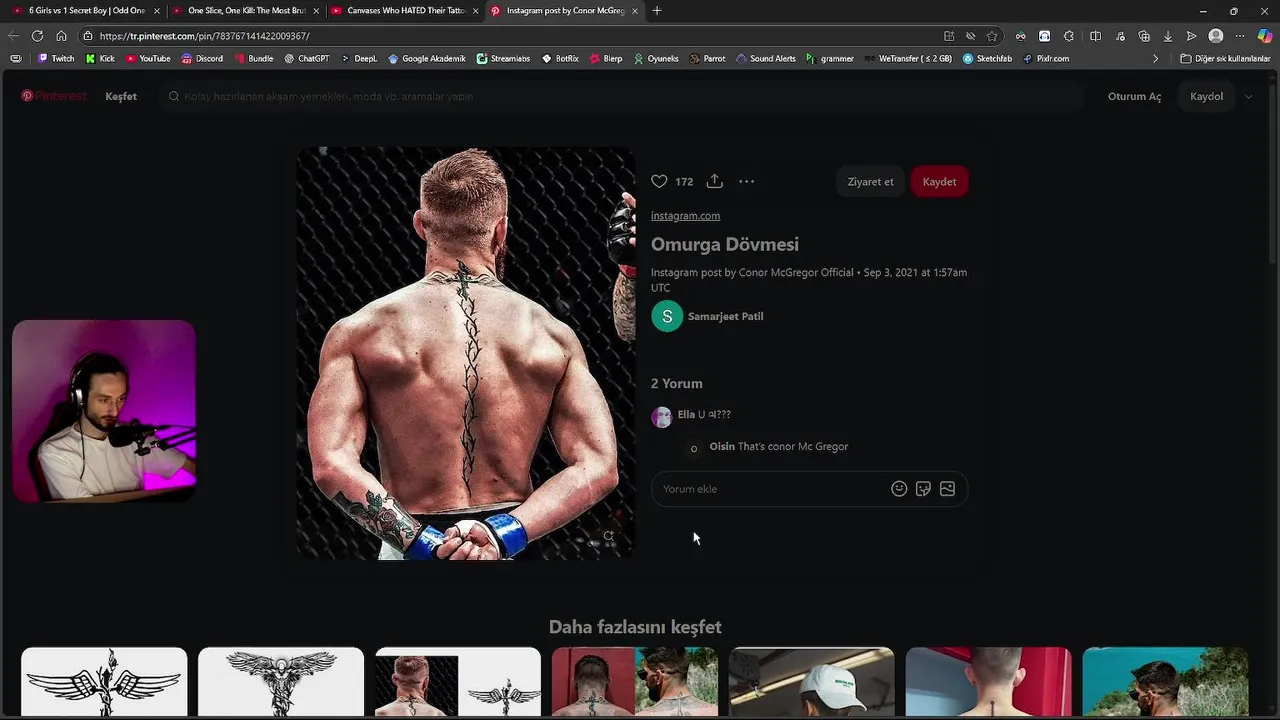1280x720 pixels.
Task: Open the Collections icon in the browser toolbar
Action: 1144,36
